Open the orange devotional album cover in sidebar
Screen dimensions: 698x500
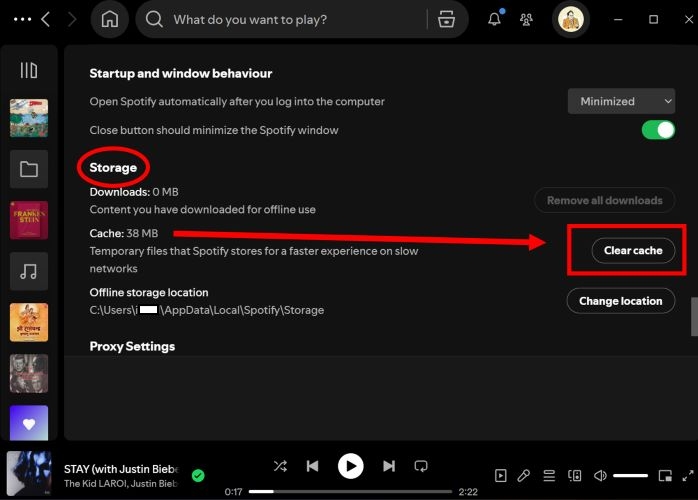29,322
